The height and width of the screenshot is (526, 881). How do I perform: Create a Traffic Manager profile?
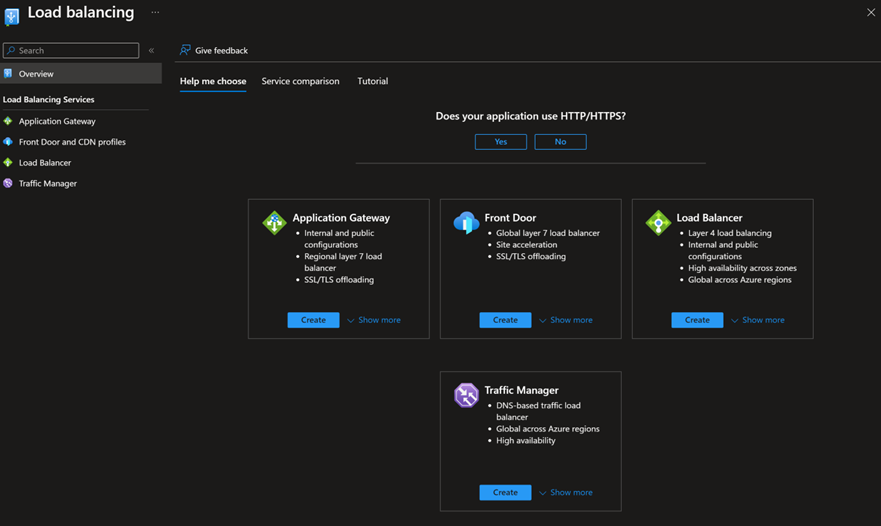505,492
